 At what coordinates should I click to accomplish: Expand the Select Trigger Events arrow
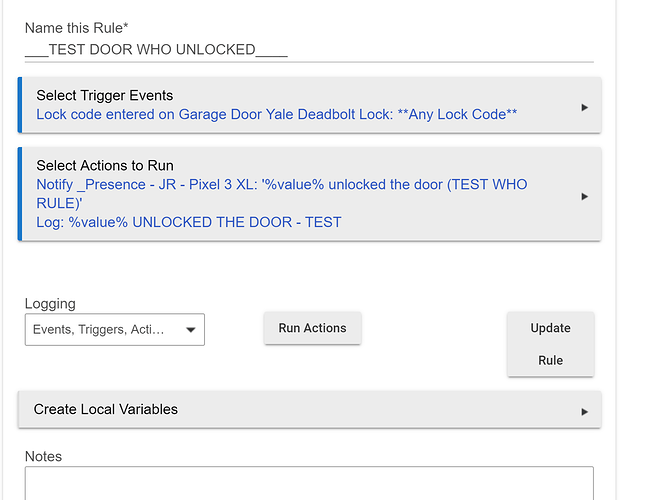(584, 108)
